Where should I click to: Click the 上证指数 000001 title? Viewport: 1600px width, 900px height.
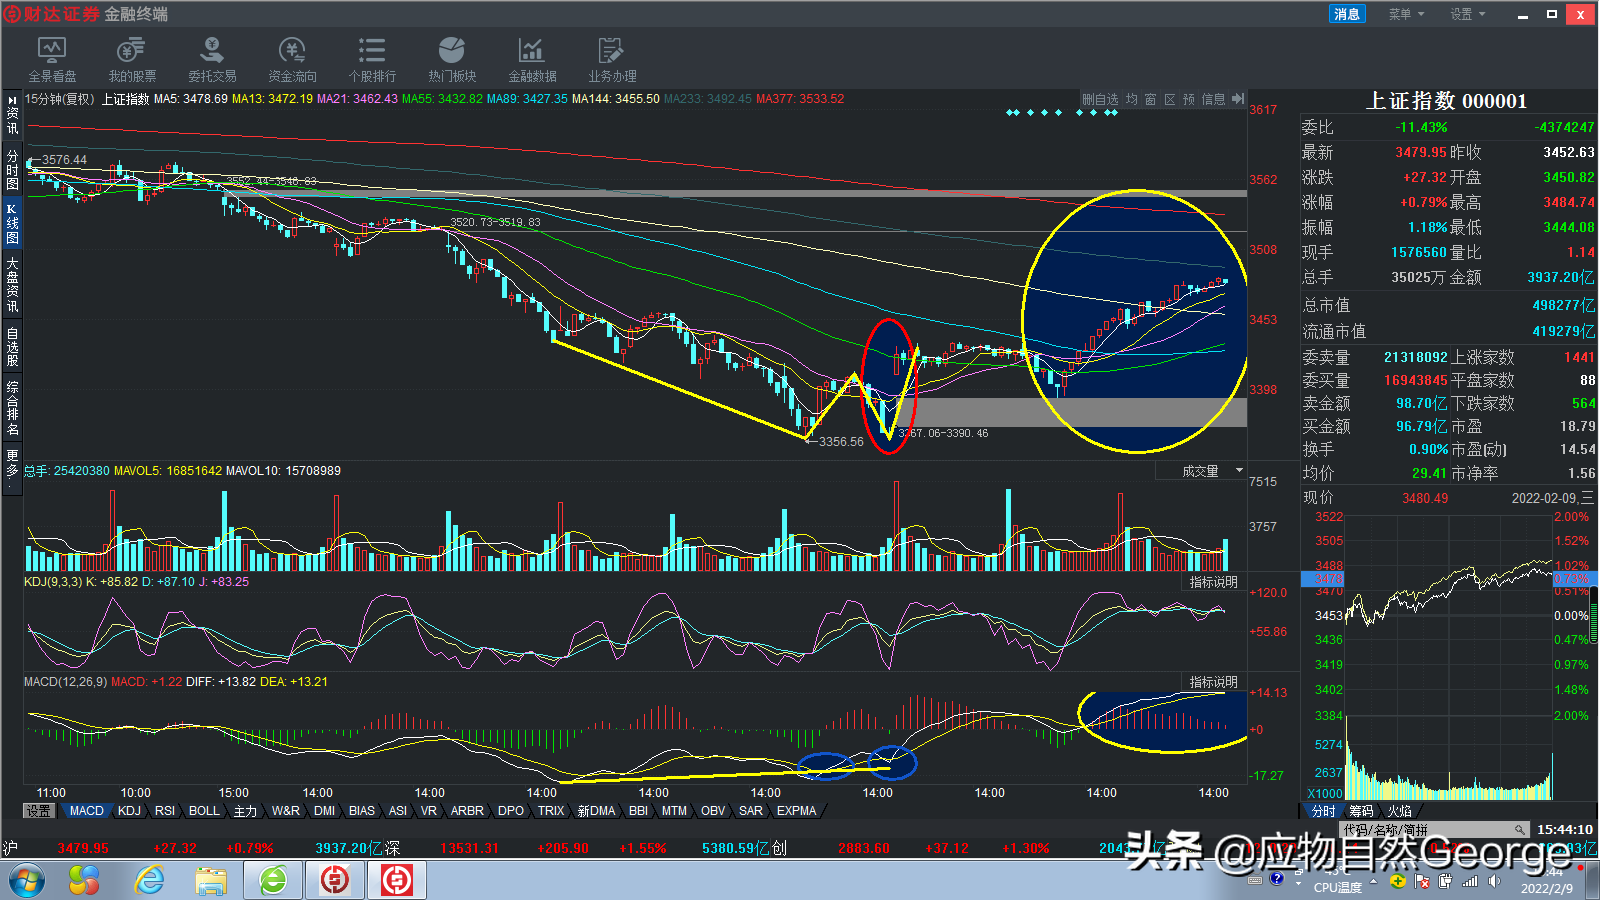point(1446,101)
